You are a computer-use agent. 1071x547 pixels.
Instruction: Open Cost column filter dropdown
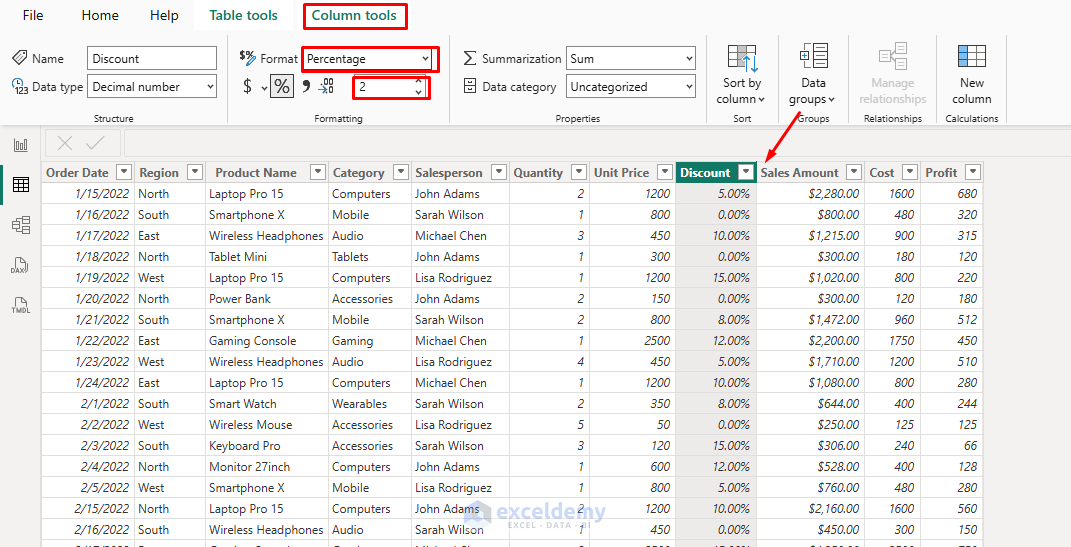pos(909,172)
